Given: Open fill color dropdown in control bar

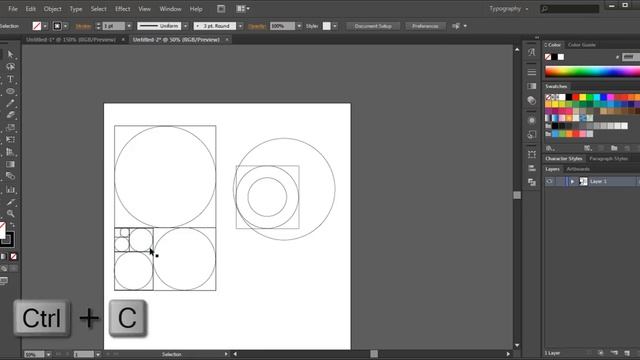Looking at the screenshot, I should click(45, 26).
